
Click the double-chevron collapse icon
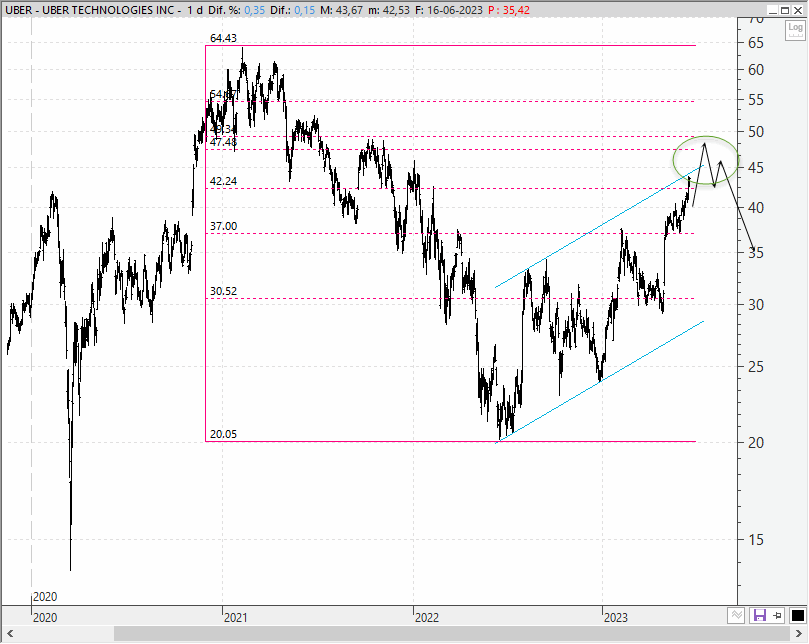point(736,615)
